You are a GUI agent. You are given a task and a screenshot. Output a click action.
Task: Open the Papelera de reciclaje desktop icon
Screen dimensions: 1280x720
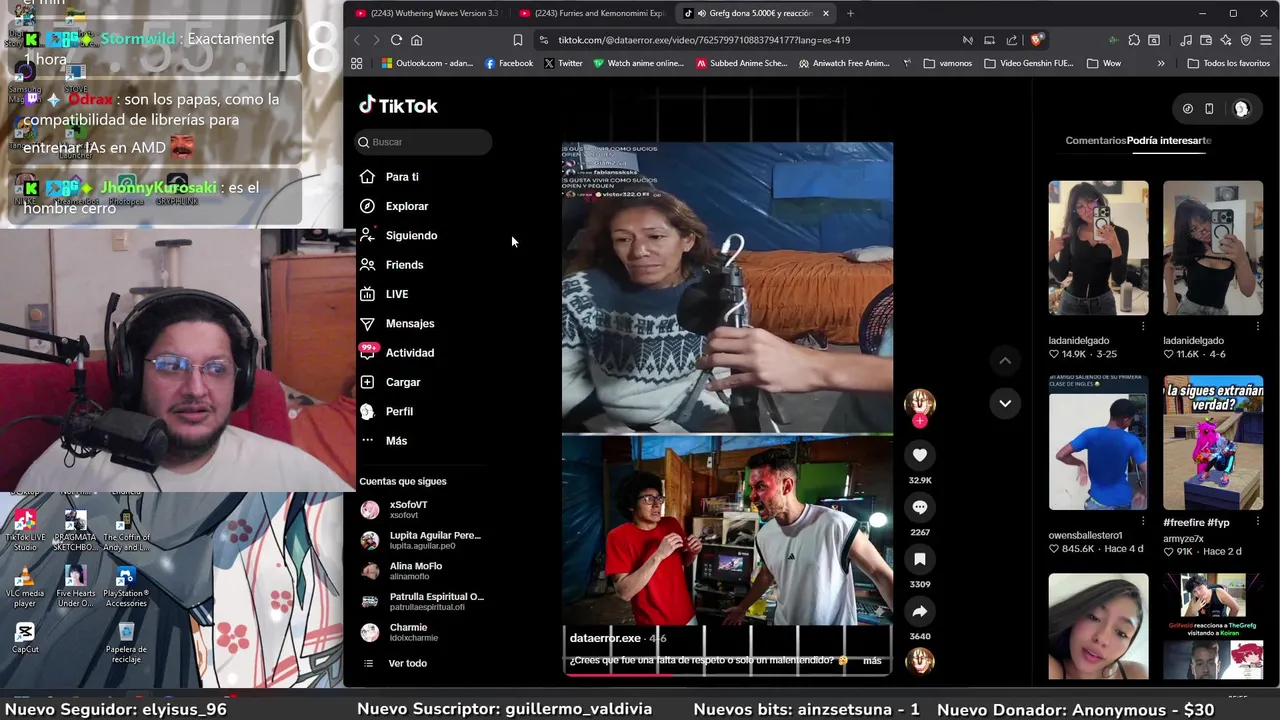coord(126,642)
